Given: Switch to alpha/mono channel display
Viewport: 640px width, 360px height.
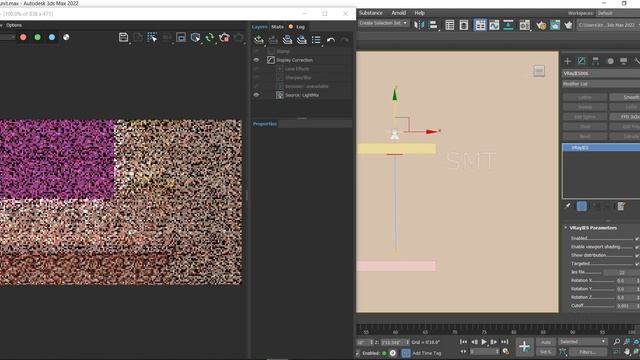Looking at the screenshot, I should pos(66,37).
